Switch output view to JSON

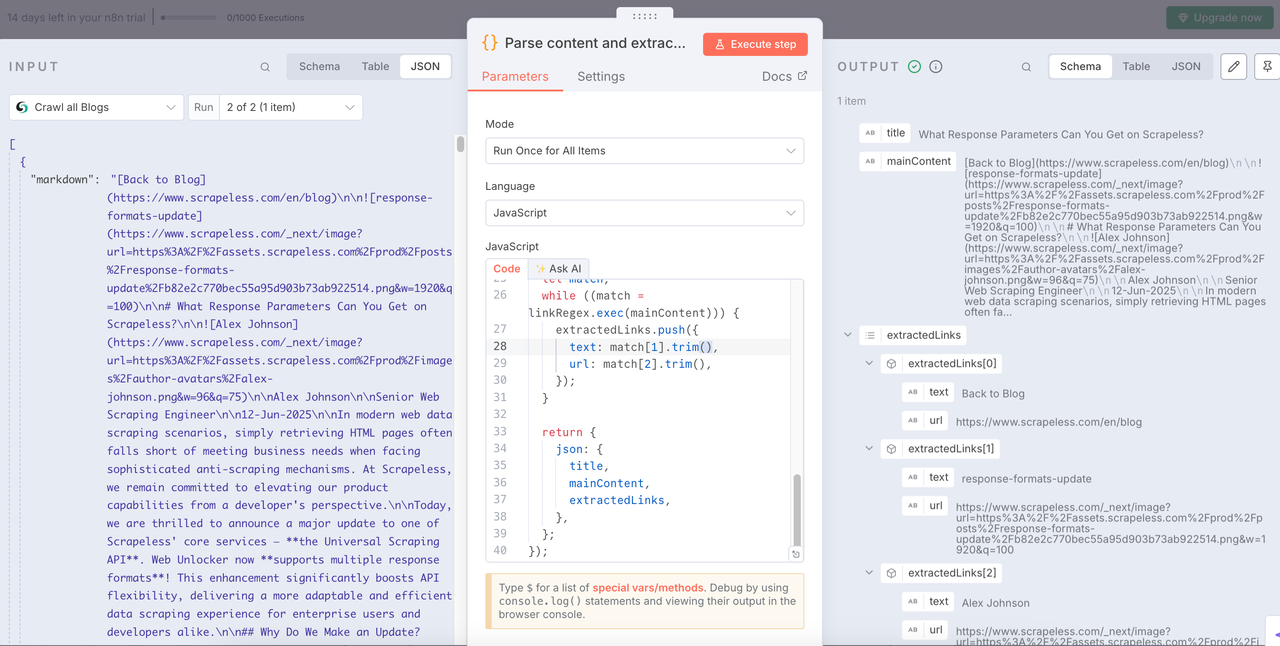click(1186, 66)
